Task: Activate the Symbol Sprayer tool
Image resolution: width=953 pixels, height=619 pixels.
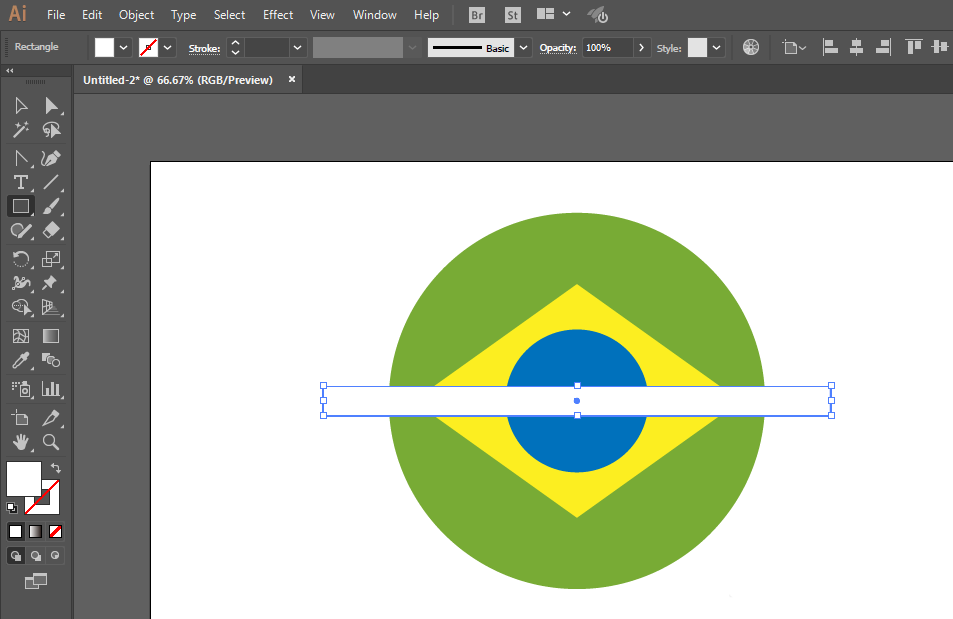Action: pos(21,389)
